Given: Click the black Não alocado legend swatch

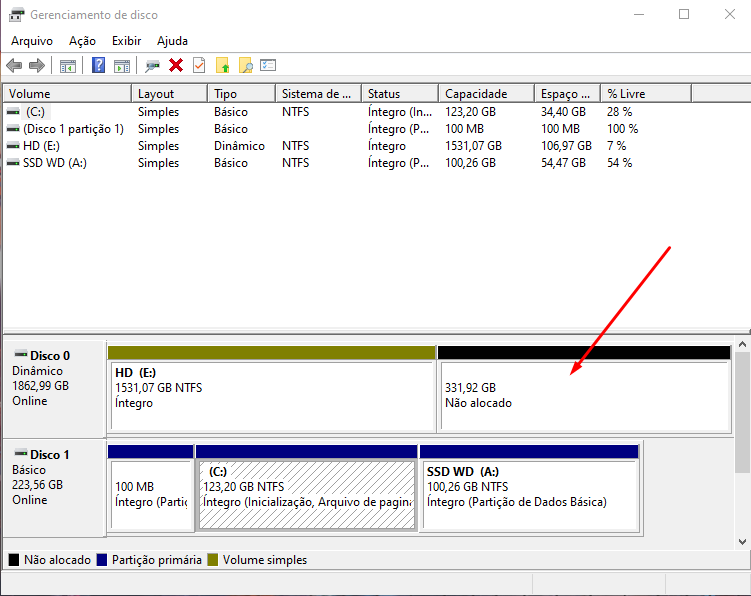Looking at the screenshot, I should tap(14, 560).
